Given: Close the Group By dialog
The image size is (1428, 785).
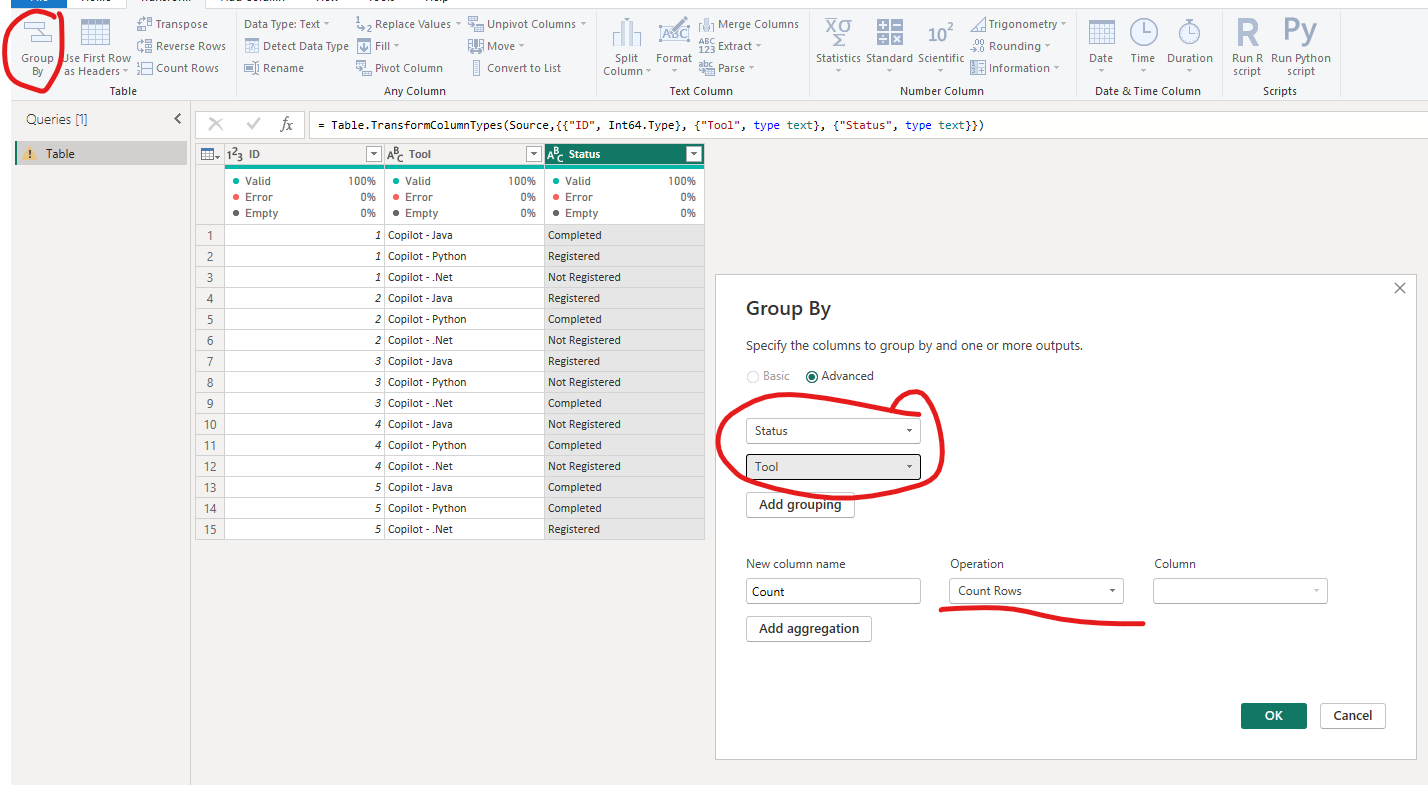Looking at the screenshot, I should pos(1399,288).
